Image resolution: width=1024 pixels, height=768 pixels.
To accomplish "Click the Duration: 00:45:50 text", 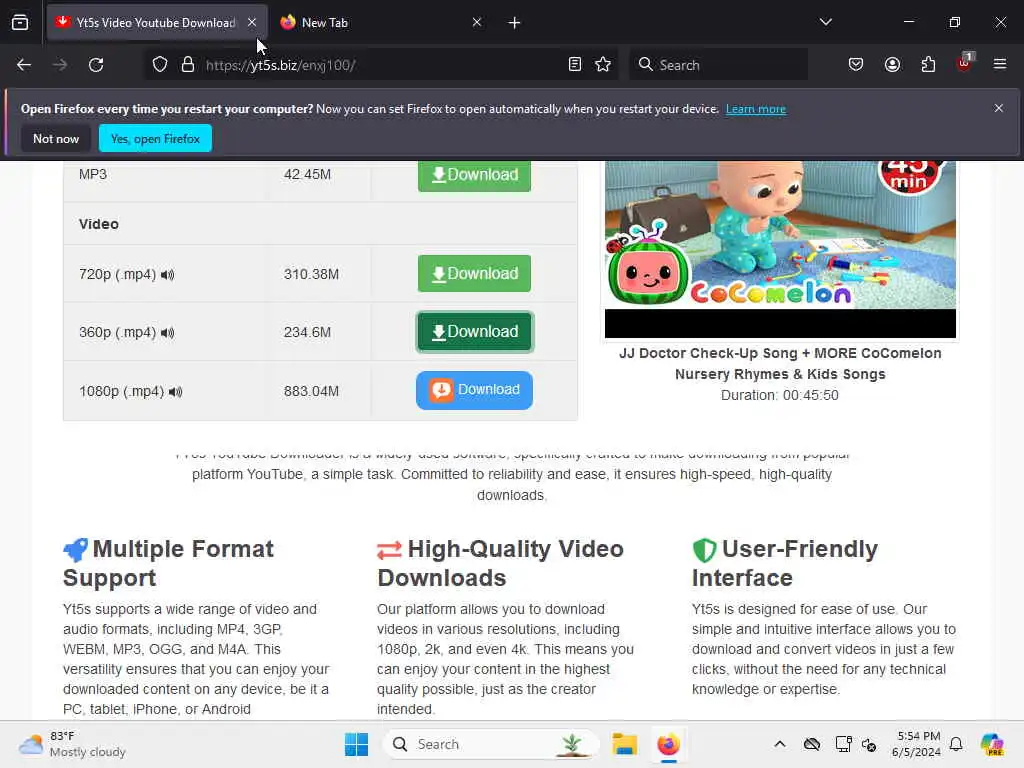I will [780, 395].
